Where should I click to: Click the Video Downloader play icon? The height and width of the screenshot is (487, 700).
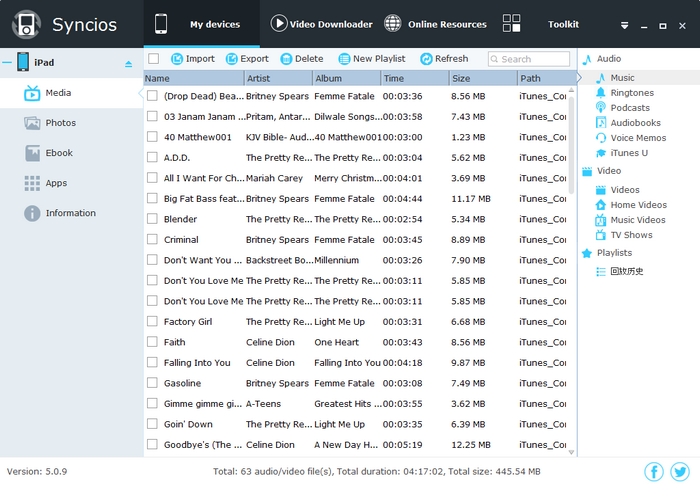(x=279, y=24)
